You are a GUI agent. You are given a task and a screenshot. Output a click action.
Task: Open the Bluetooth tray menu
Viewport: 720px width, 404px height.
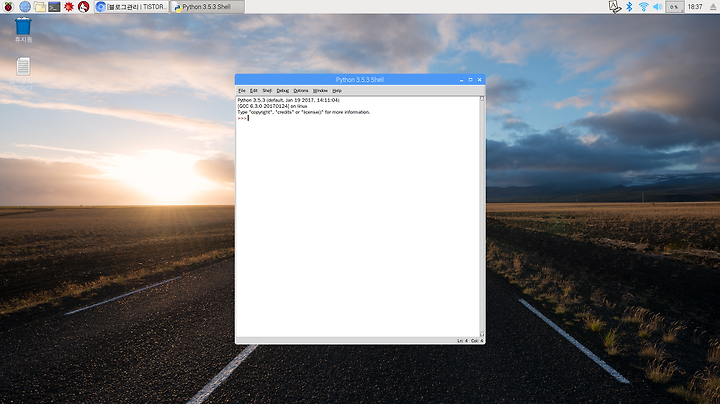[x=630, y=6]
